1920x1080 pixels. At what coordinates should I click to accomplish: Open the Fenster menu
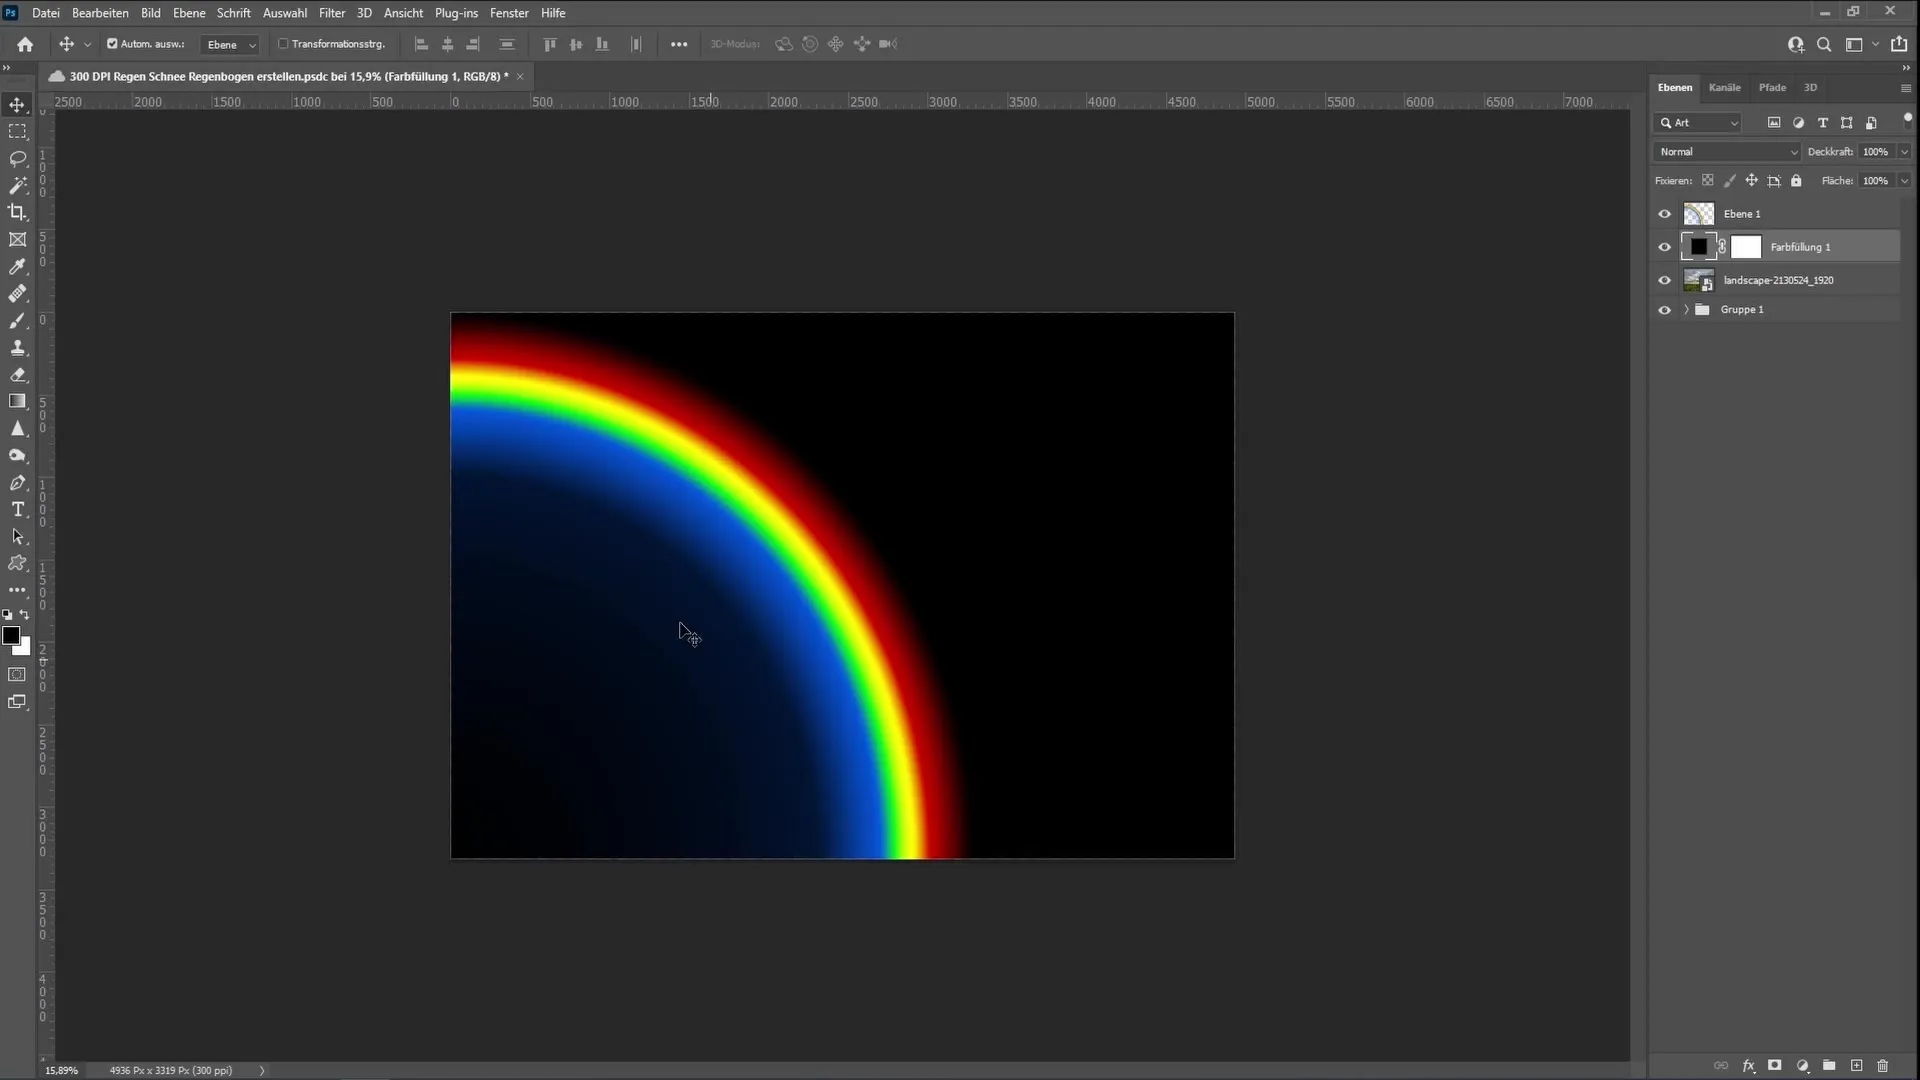coord(508,12)
